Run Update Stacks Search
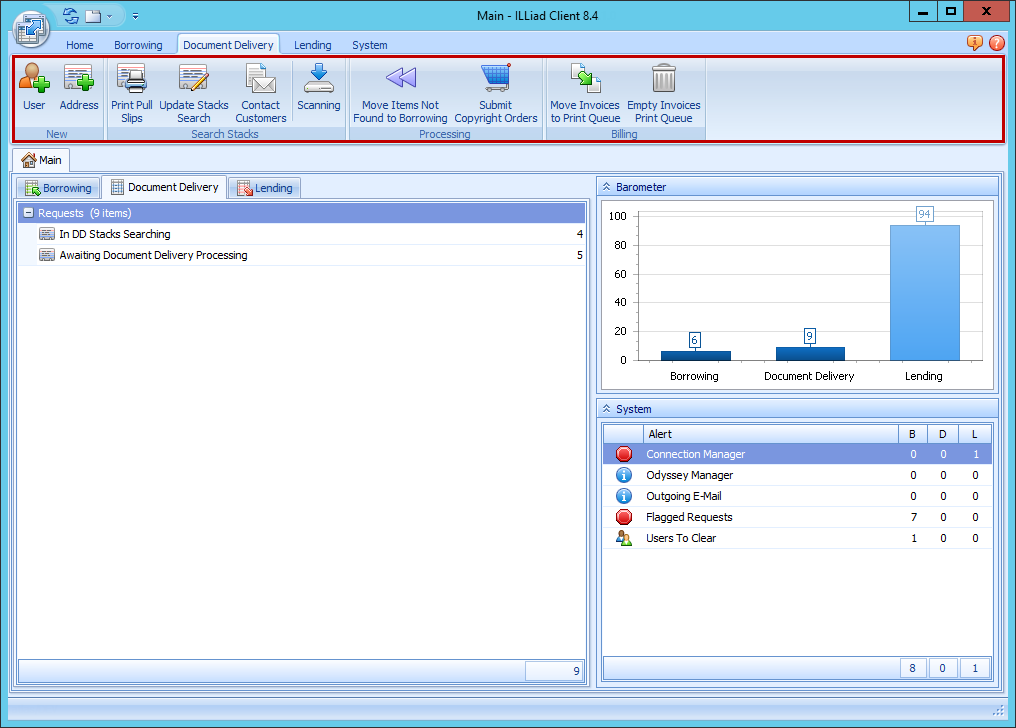This screenshot has height=728, width=1016. tap(194, 90)
